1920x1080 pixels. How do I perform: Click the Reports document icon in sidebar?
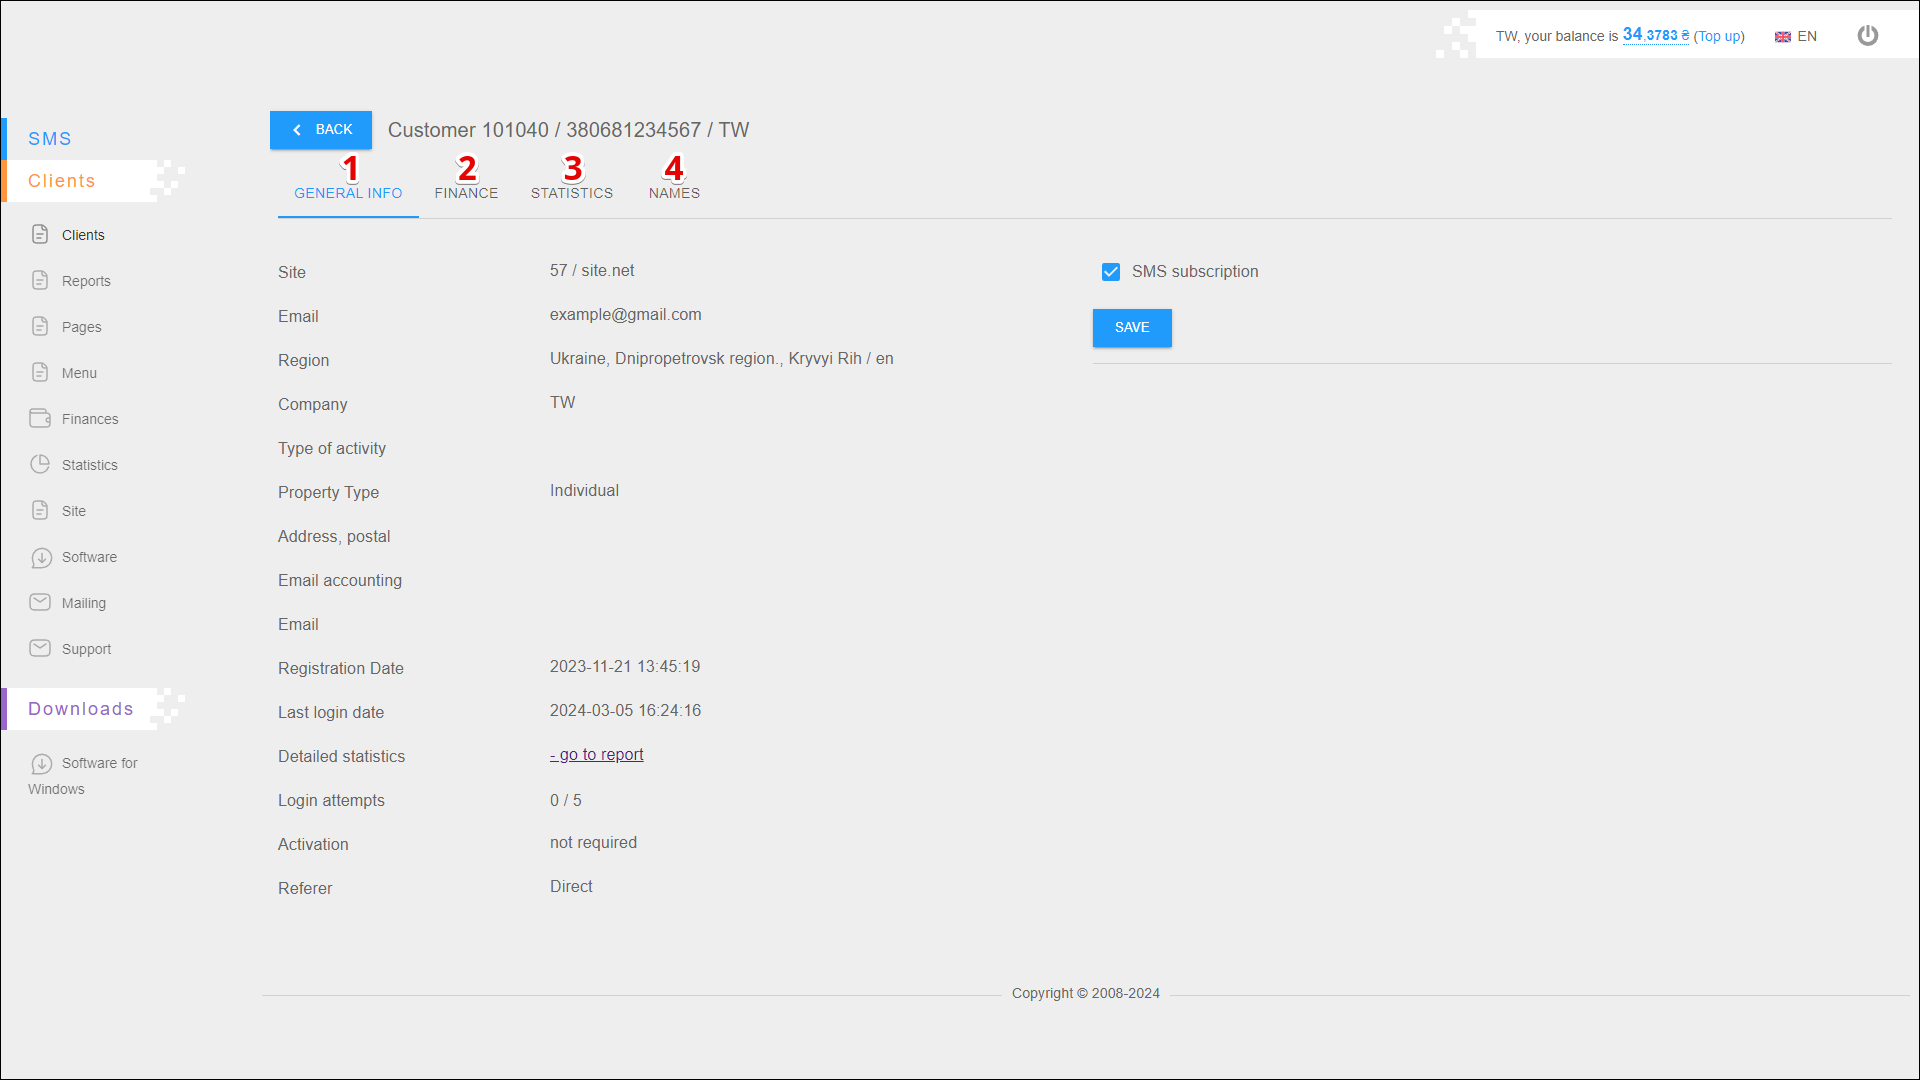pos(40,280)
